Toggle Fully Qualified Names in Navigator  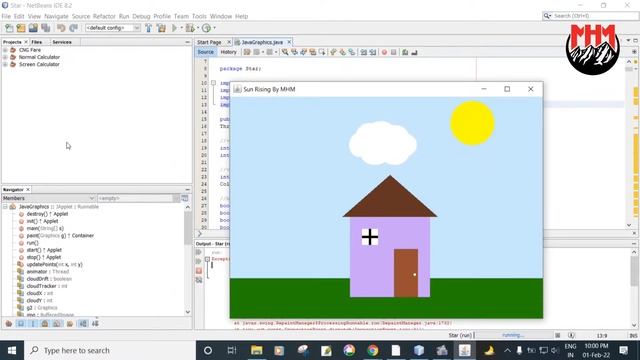[70, 324]
